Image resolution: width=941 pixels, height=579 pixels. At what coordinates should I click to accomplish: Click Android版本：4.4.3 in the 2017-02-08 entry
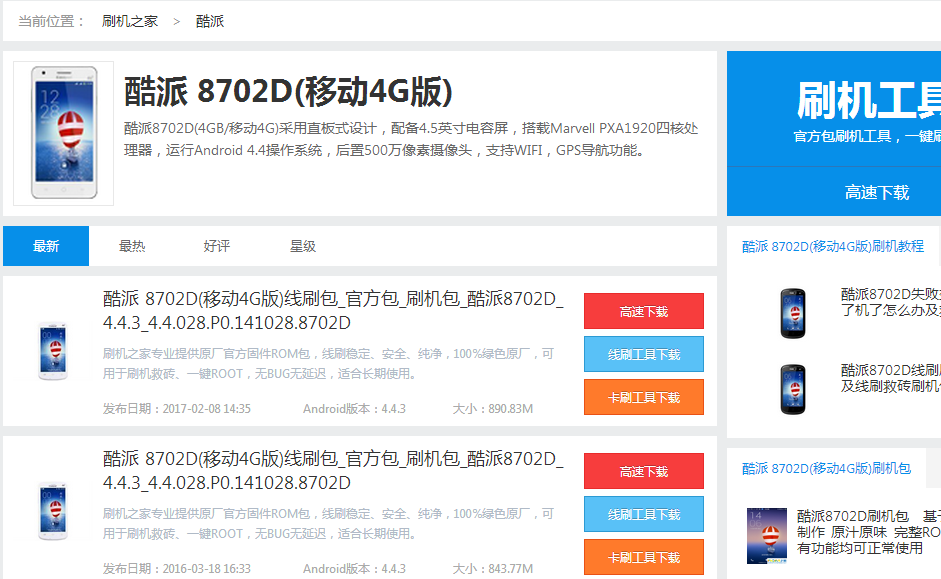[x=354, y=409]
